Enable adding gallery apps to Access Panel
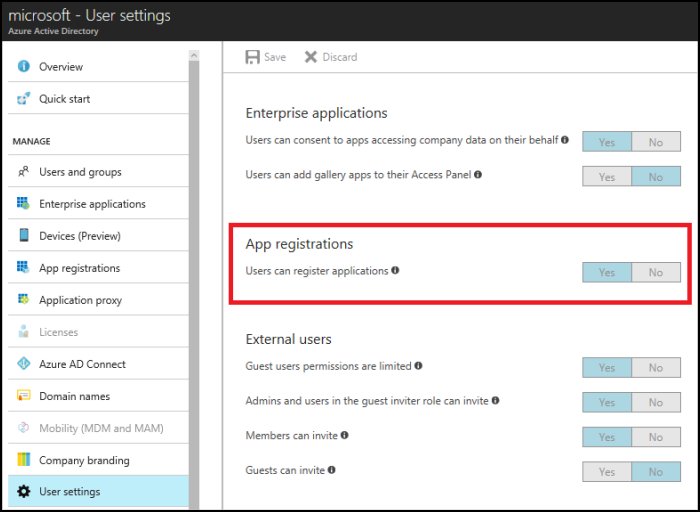 [x=607, y=177]
